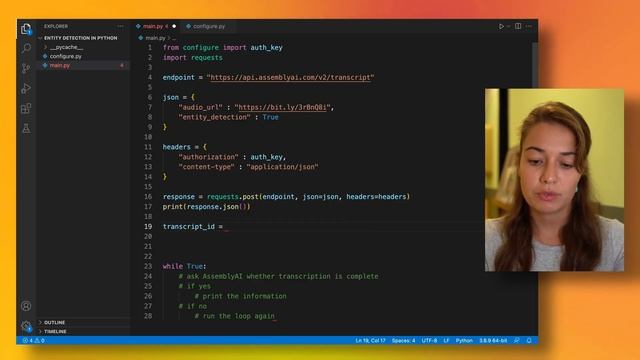This screenshot has height=360, width=640.
Task: Click the unsaved dot on main.py tab
Action: click(x=174, y=26)
